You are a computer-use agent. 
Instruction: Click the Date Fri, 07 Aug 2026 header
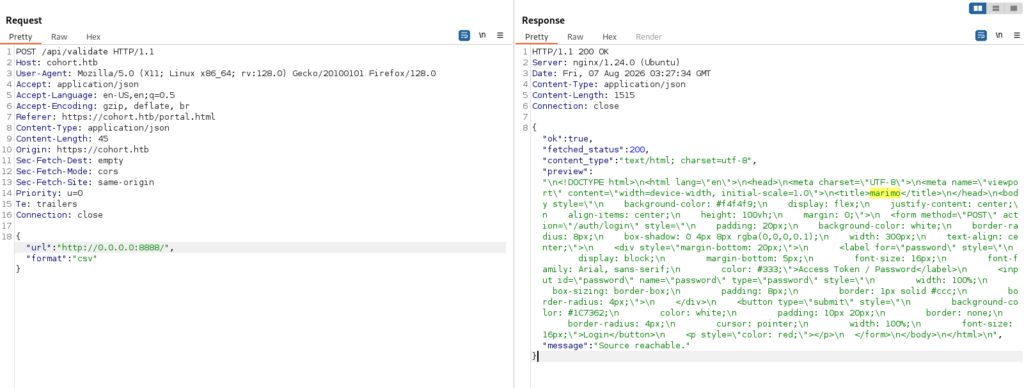[622, 73]
